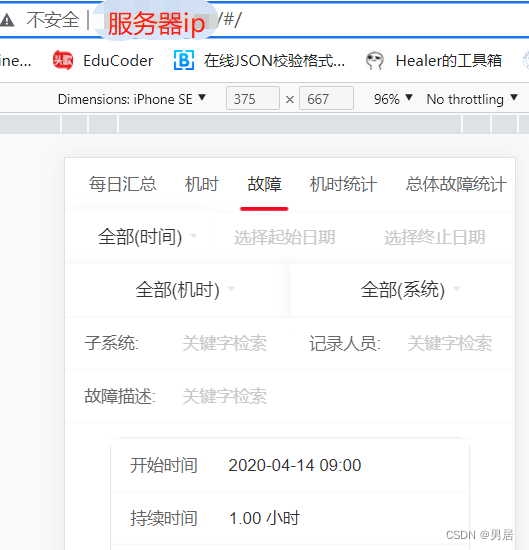The height and width of the screenshot is (550, 529).
Task: Click the 子系统 keyword search field
Action: click(x=225, y=343)
